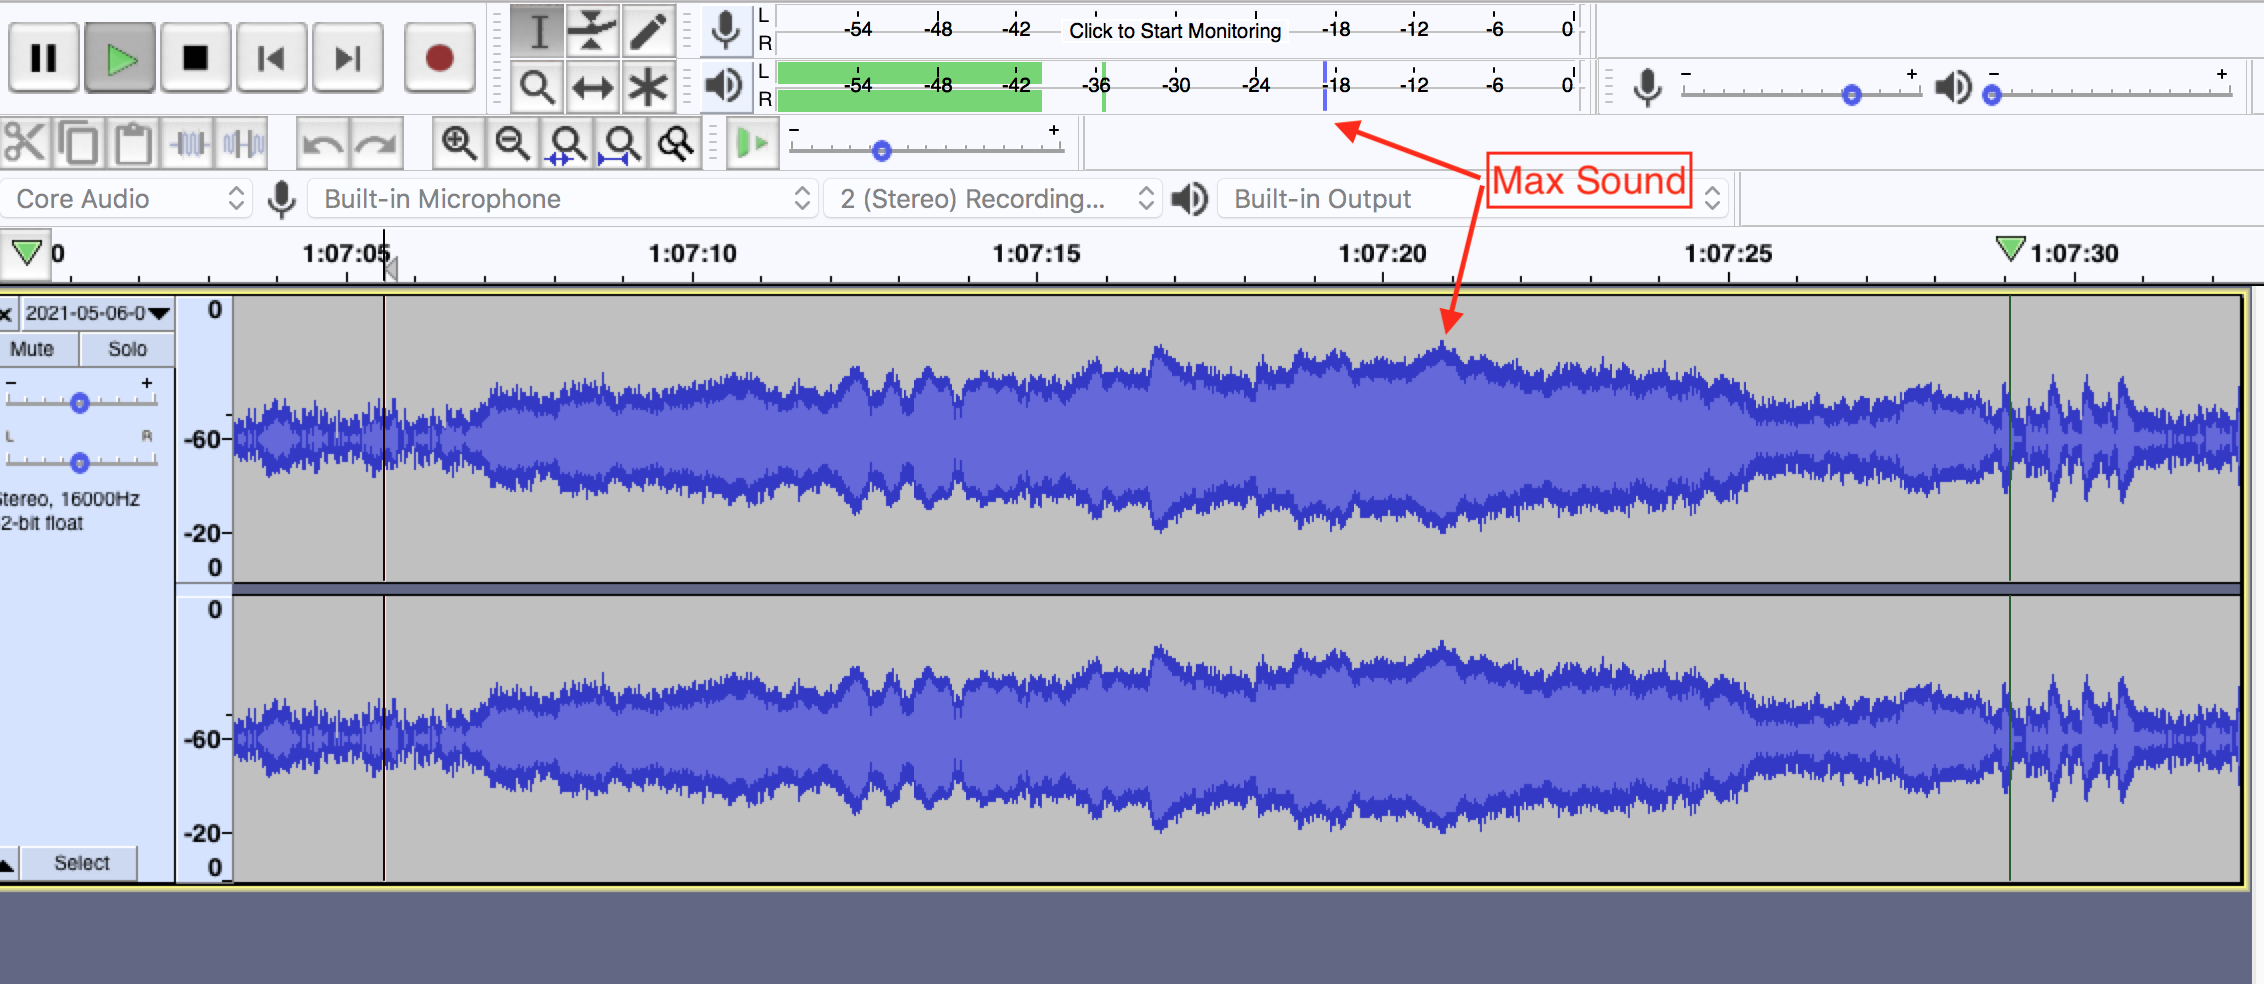Start recording with the red Record button
Viewport: 2264px width, 984px height.
(x=439, y=58)
